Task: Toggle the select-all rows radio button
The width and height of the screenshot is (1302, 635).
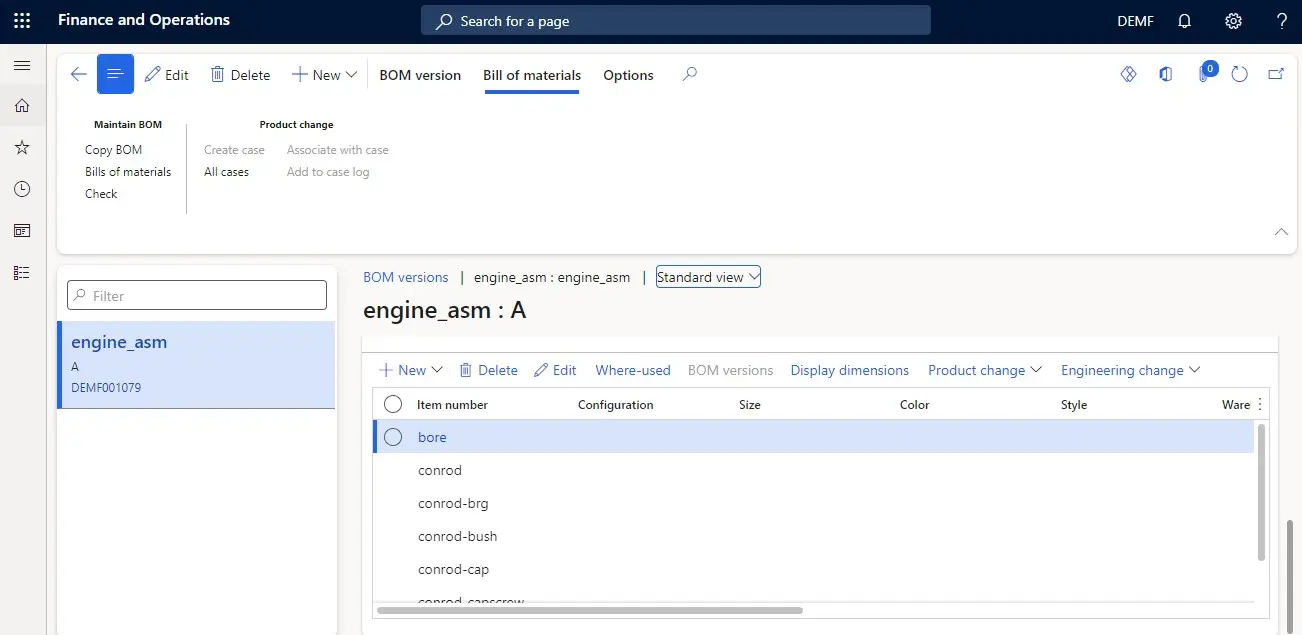Action: coord(393,404)
